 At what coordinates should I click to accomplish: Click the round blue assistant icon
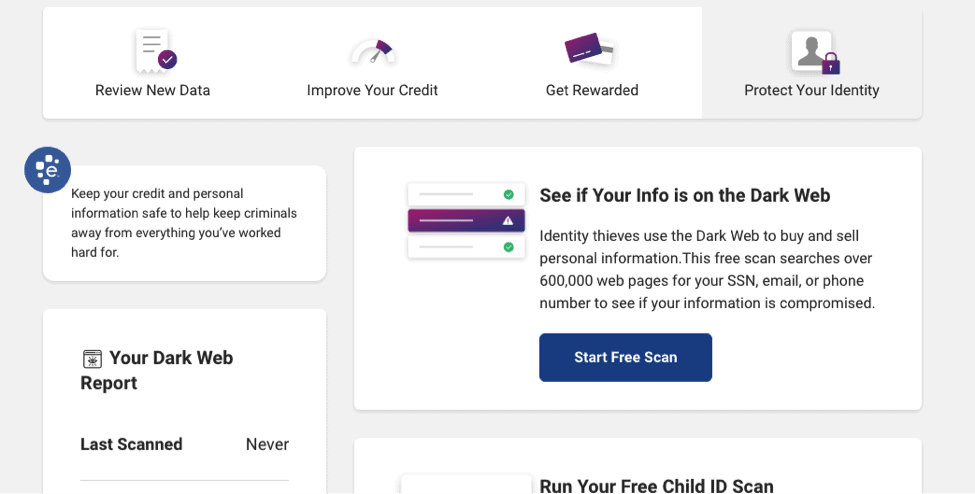click(x=47, y=170)
